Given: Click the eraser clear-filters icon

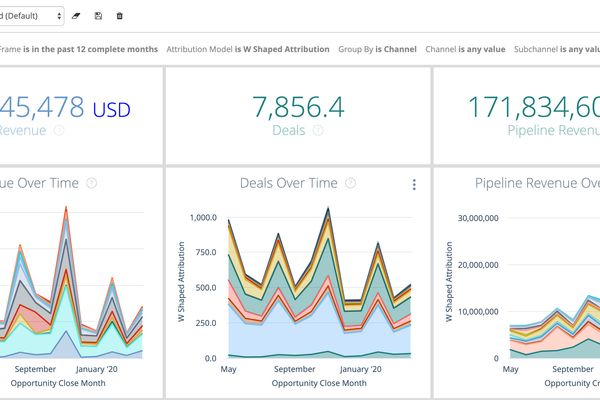Looking at the screenshot, I should coord(76,16).
